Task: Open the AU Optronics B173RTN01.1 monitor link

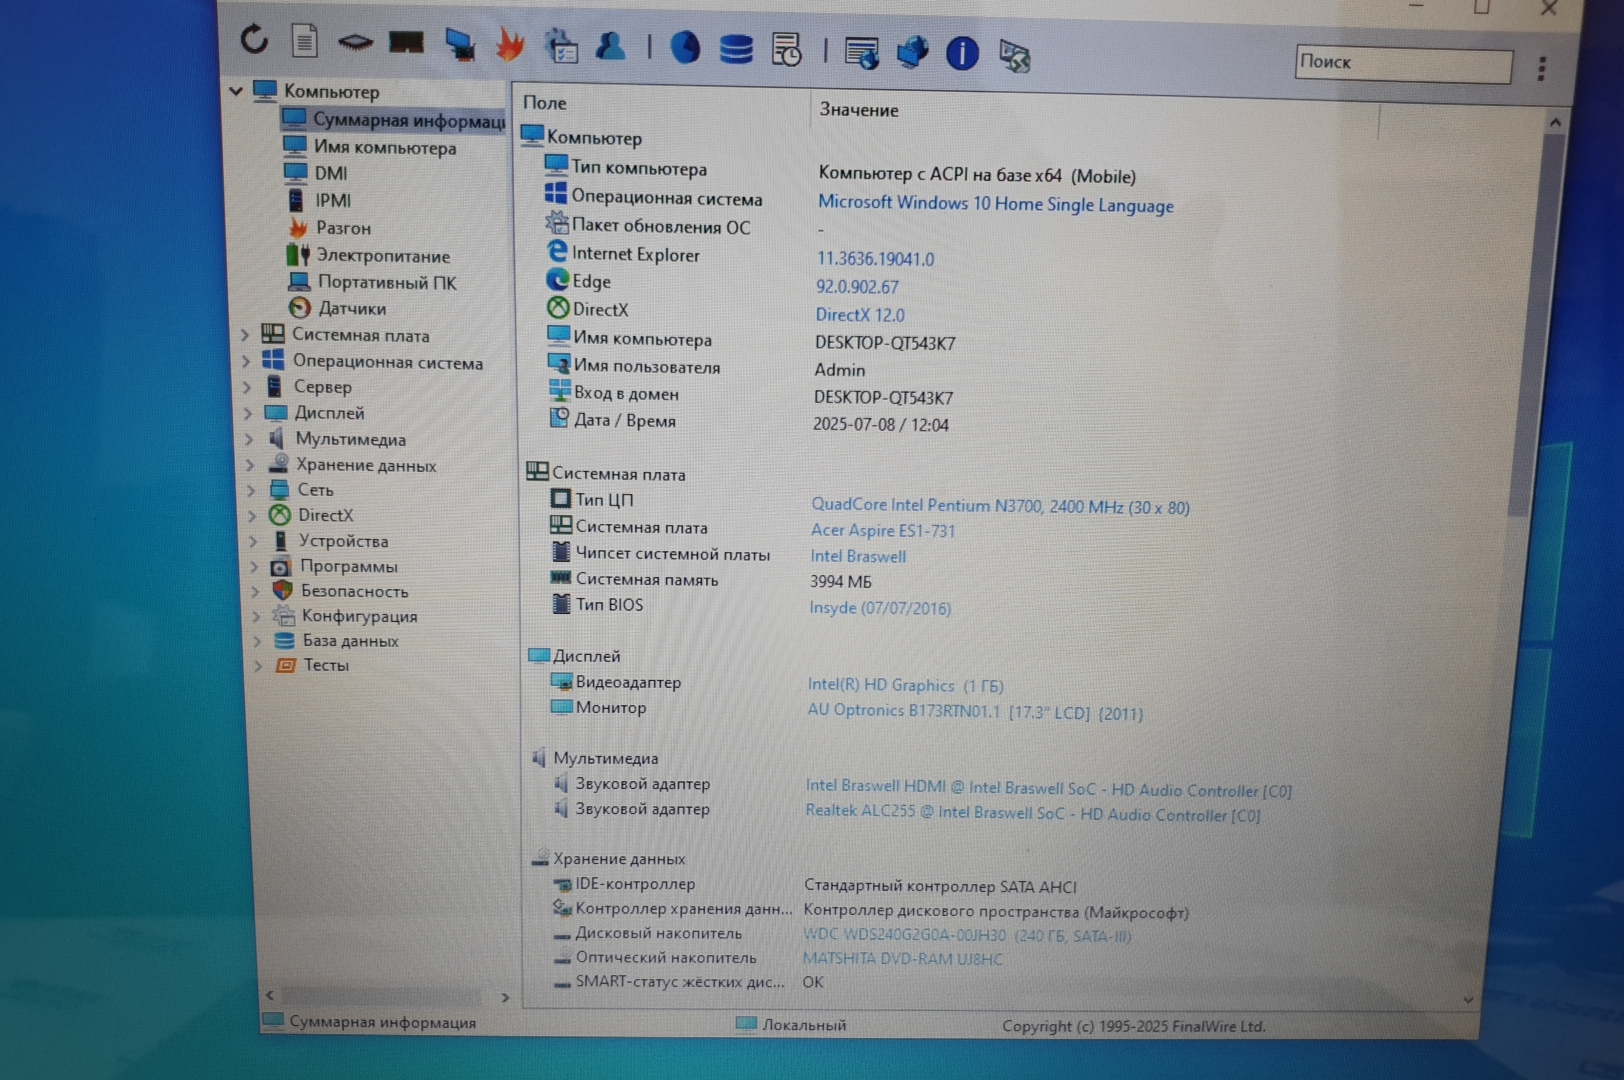Action: point(975,711)
